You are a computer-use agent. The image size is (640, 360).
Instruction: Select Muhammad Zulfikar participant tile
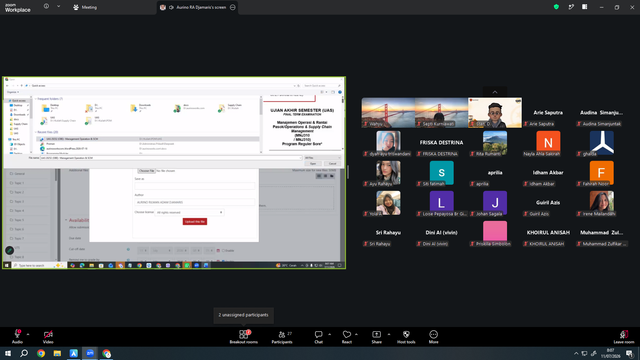tap(602, 233)
